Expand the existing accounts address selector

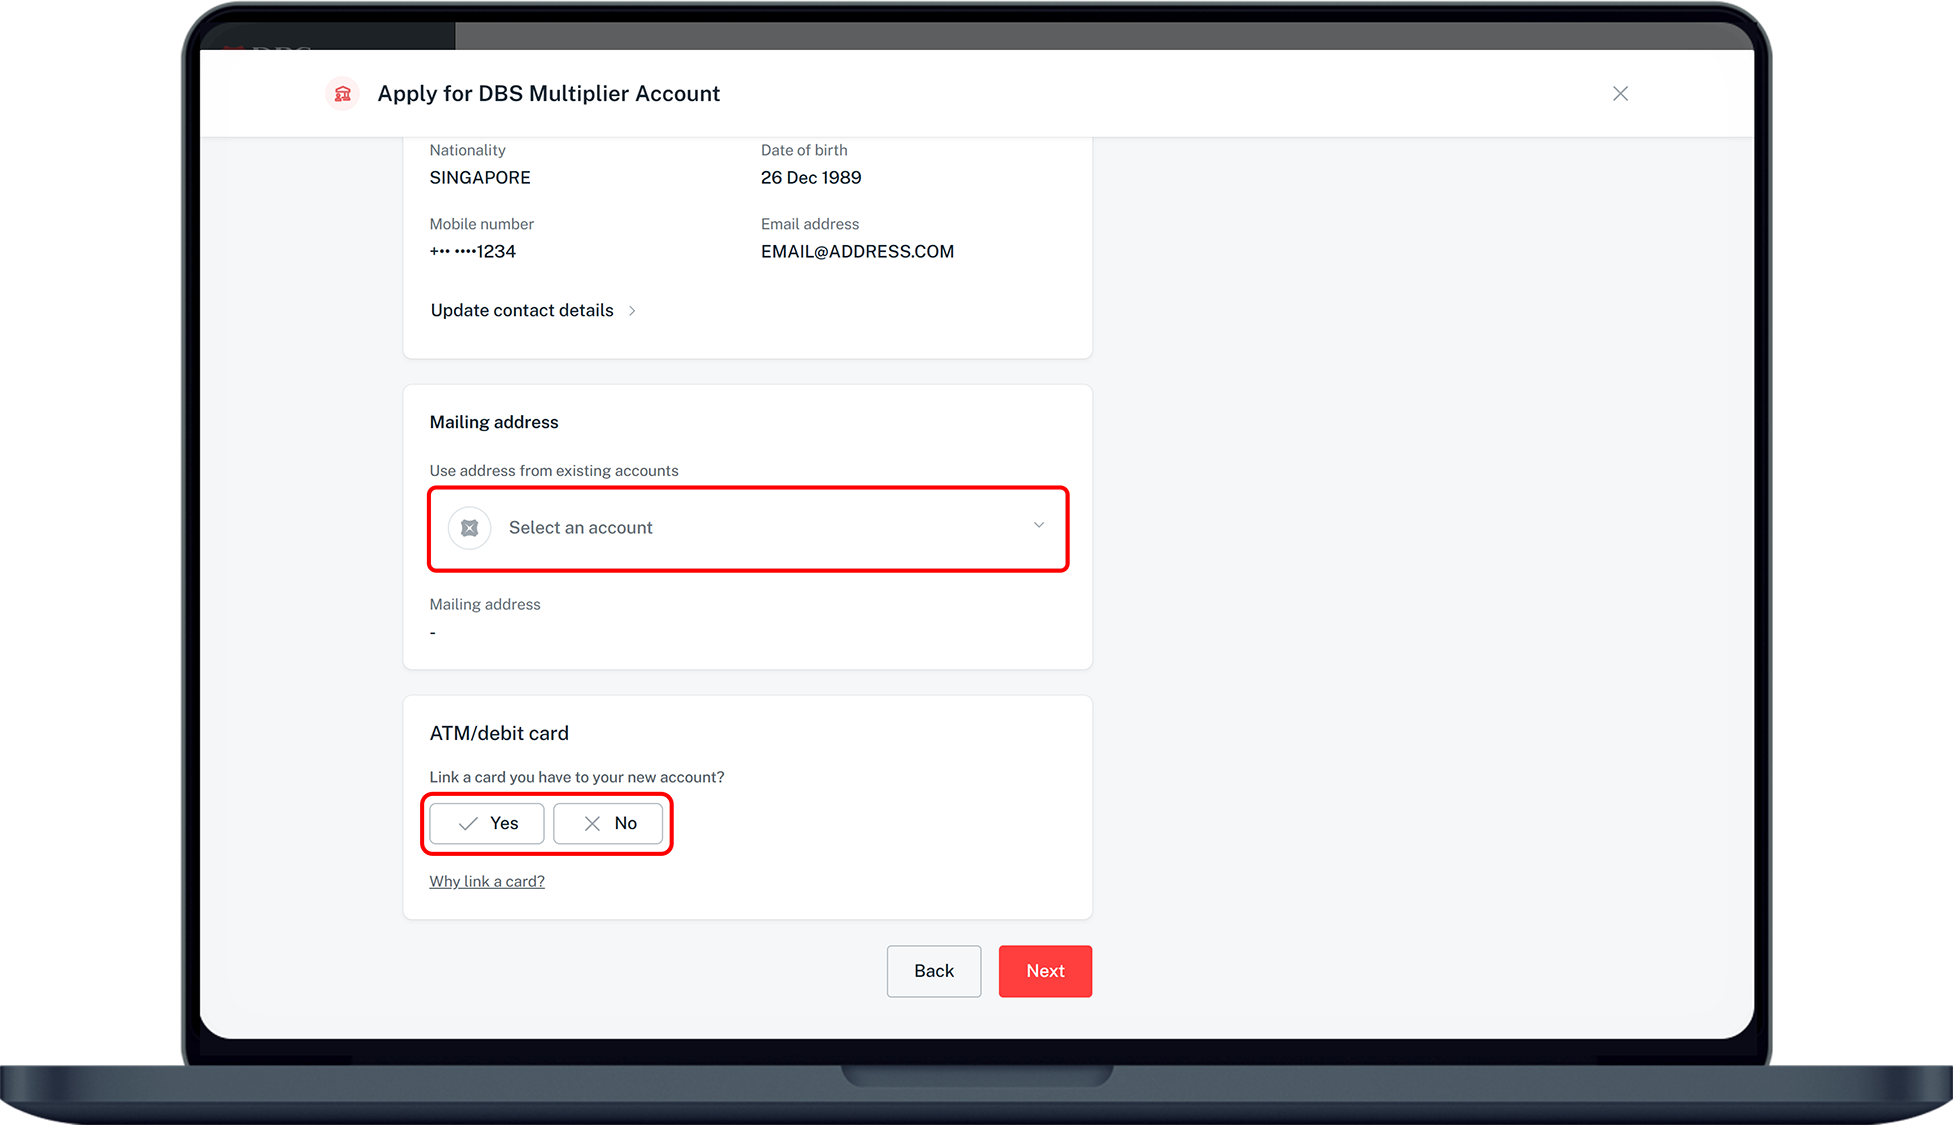pyautogui.click(x=748, y=528)
